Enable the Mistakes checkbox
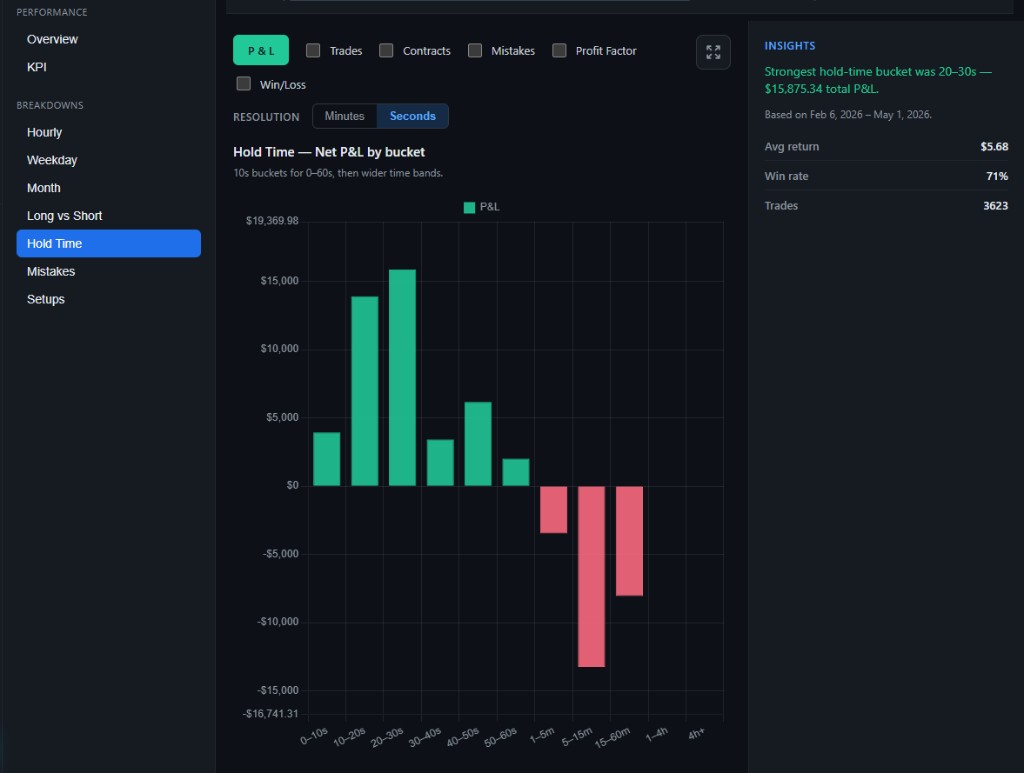1024x773 pixels. 475,50
